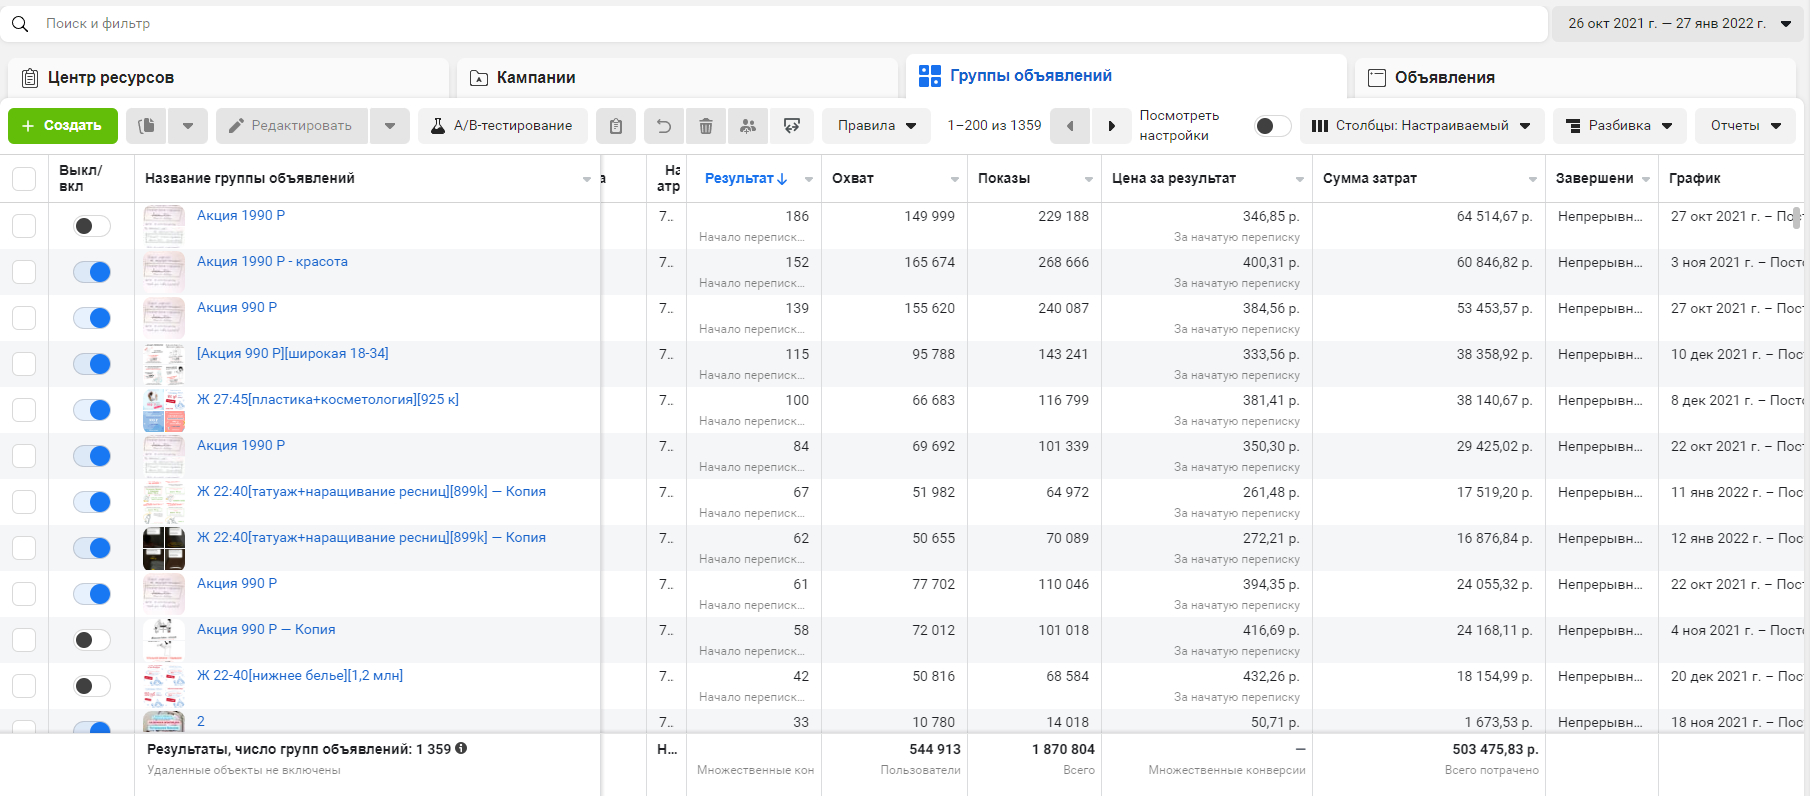The image size is (1810, 796).
Task: Open the 'Столбцы: Настраиваемый' dropdown
Action: click(1421, 126)
